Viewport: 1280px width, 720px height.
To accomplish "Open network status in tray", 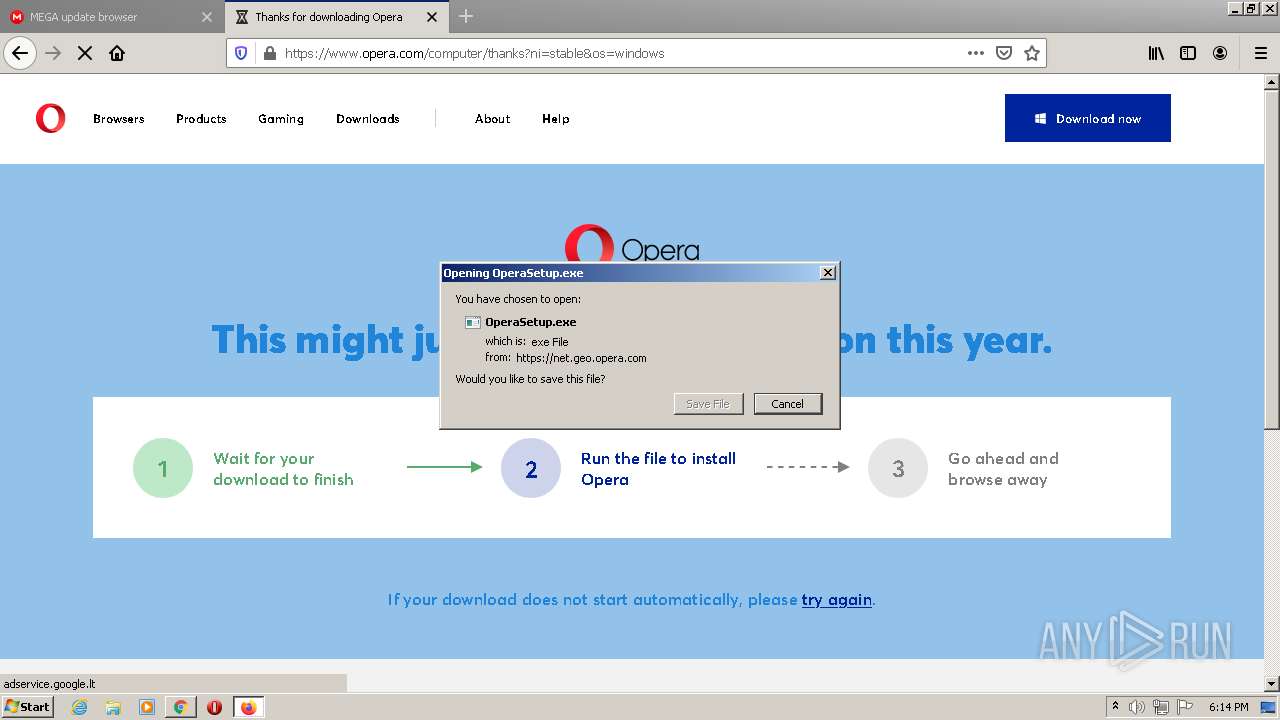I will [x=1161, y=707].
